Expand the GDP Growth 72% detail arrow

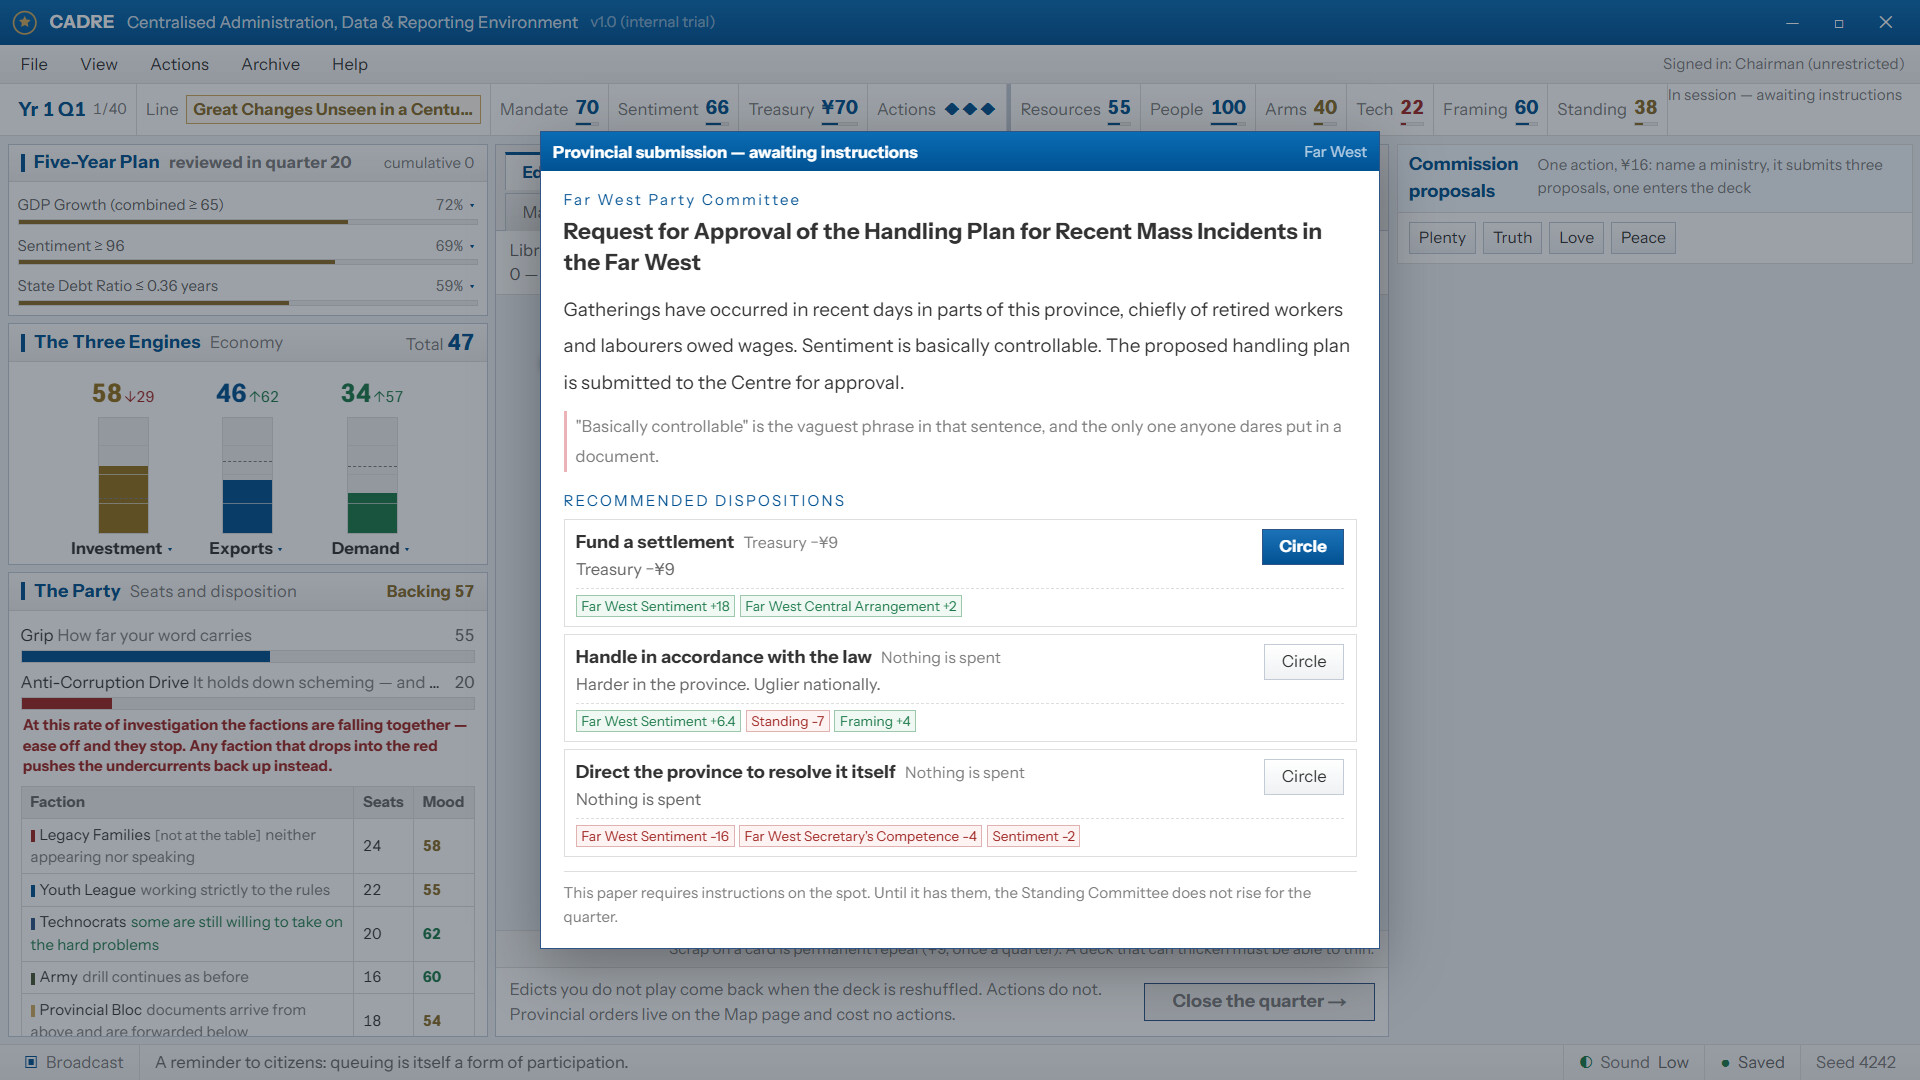tap(472, 205)
